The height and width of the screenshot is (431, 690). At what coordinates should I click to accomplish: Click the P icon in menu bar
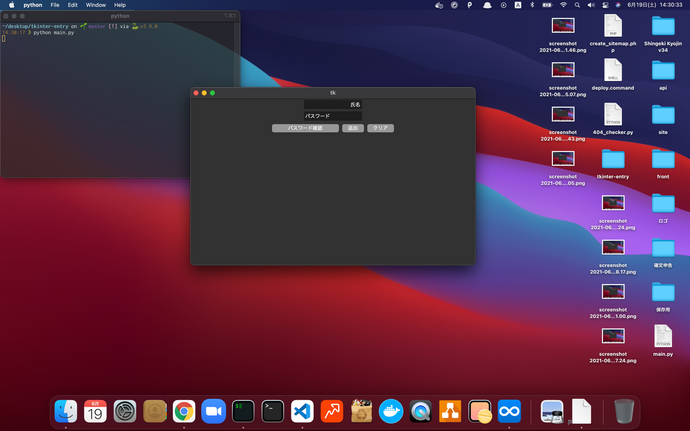tap(470, 5)
